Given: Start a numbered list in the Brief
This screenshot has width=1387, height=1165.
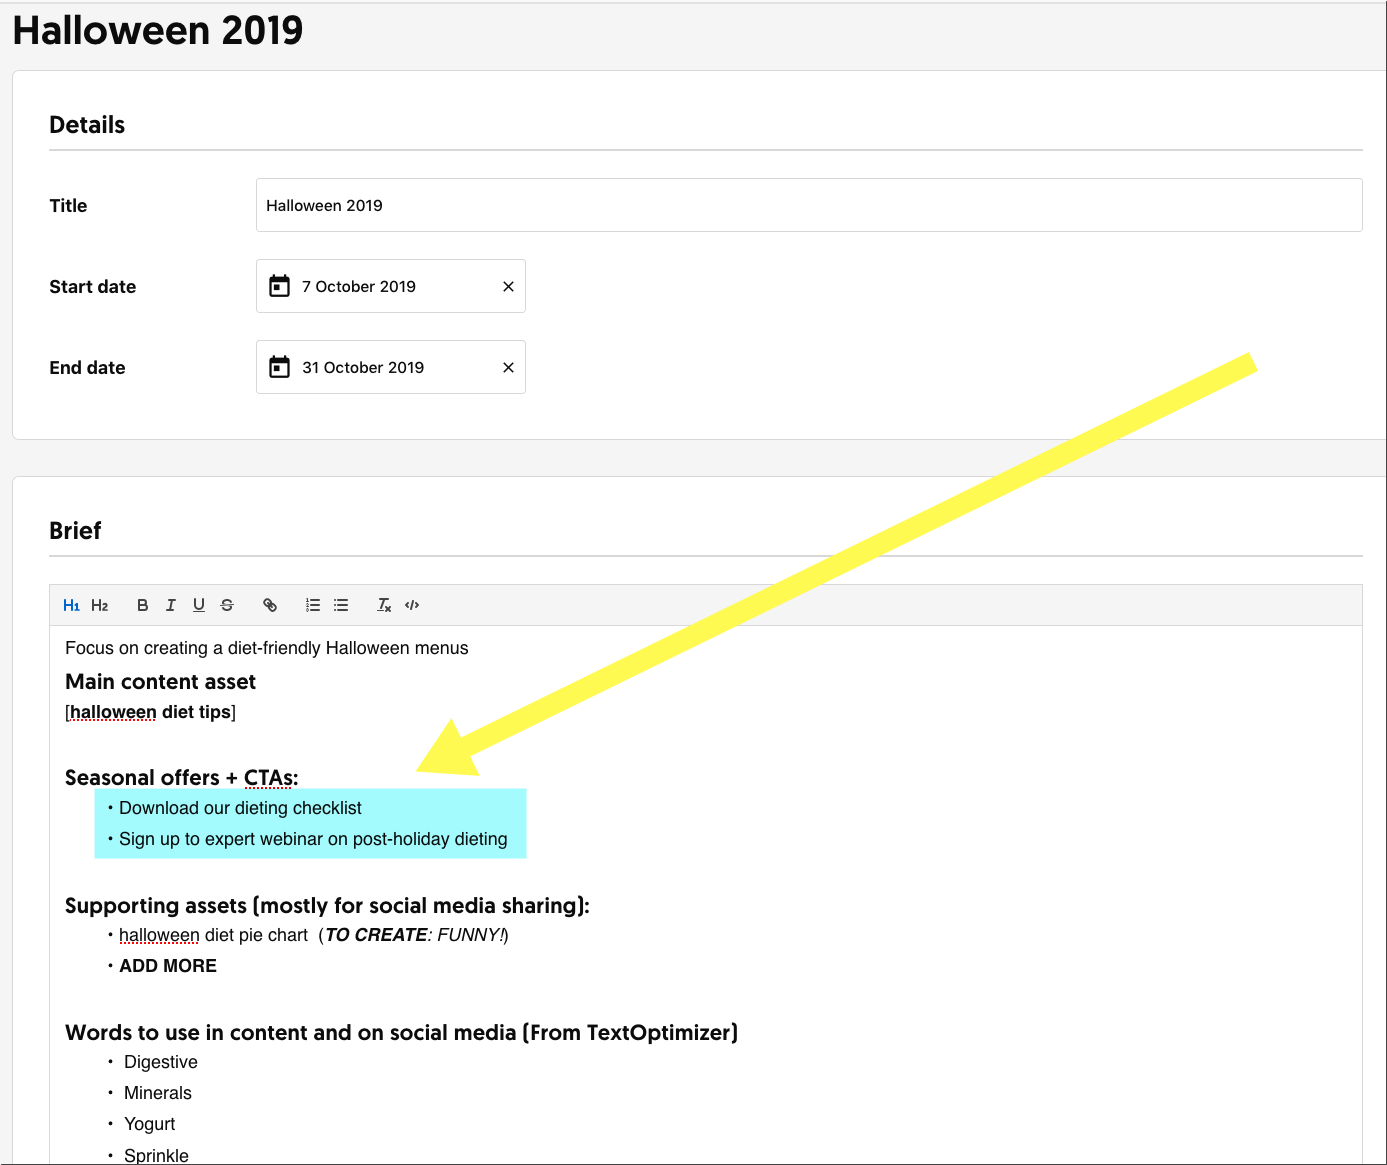Looking at the screenshot, I should pyautogui.click(x=313, y=605).
